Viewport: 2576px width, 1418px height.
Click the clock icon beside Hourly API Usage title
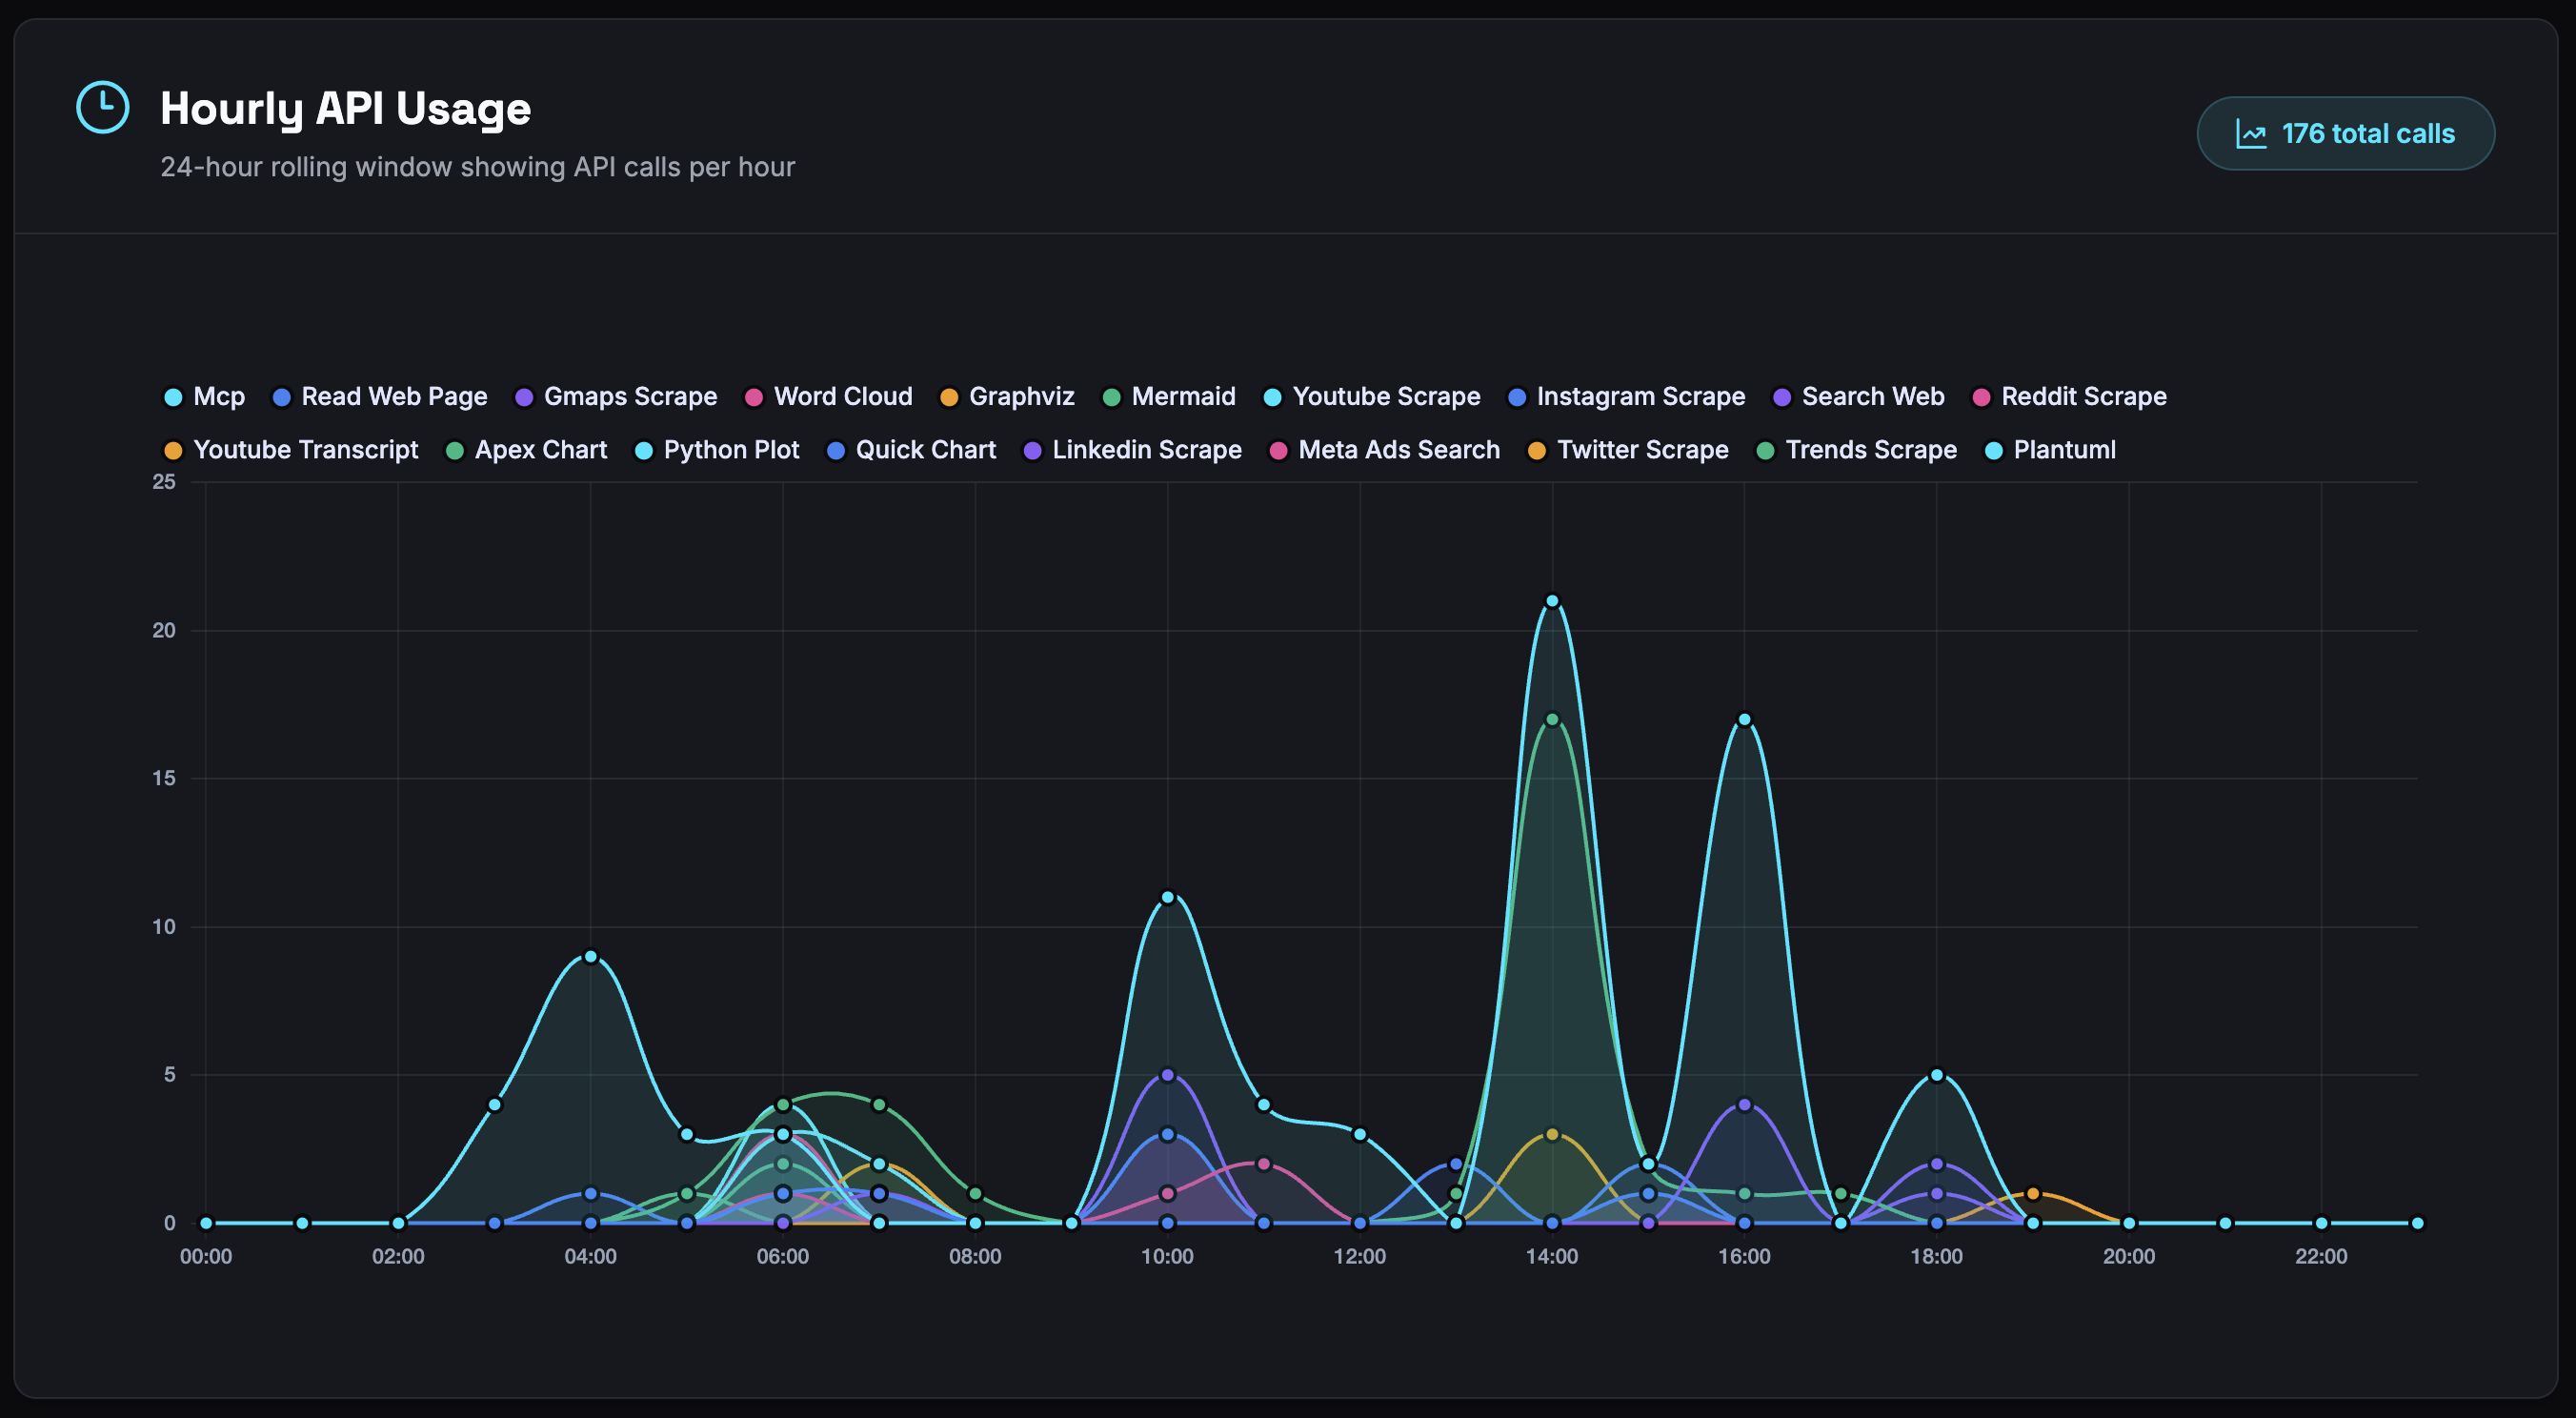(x=103, y=108)
